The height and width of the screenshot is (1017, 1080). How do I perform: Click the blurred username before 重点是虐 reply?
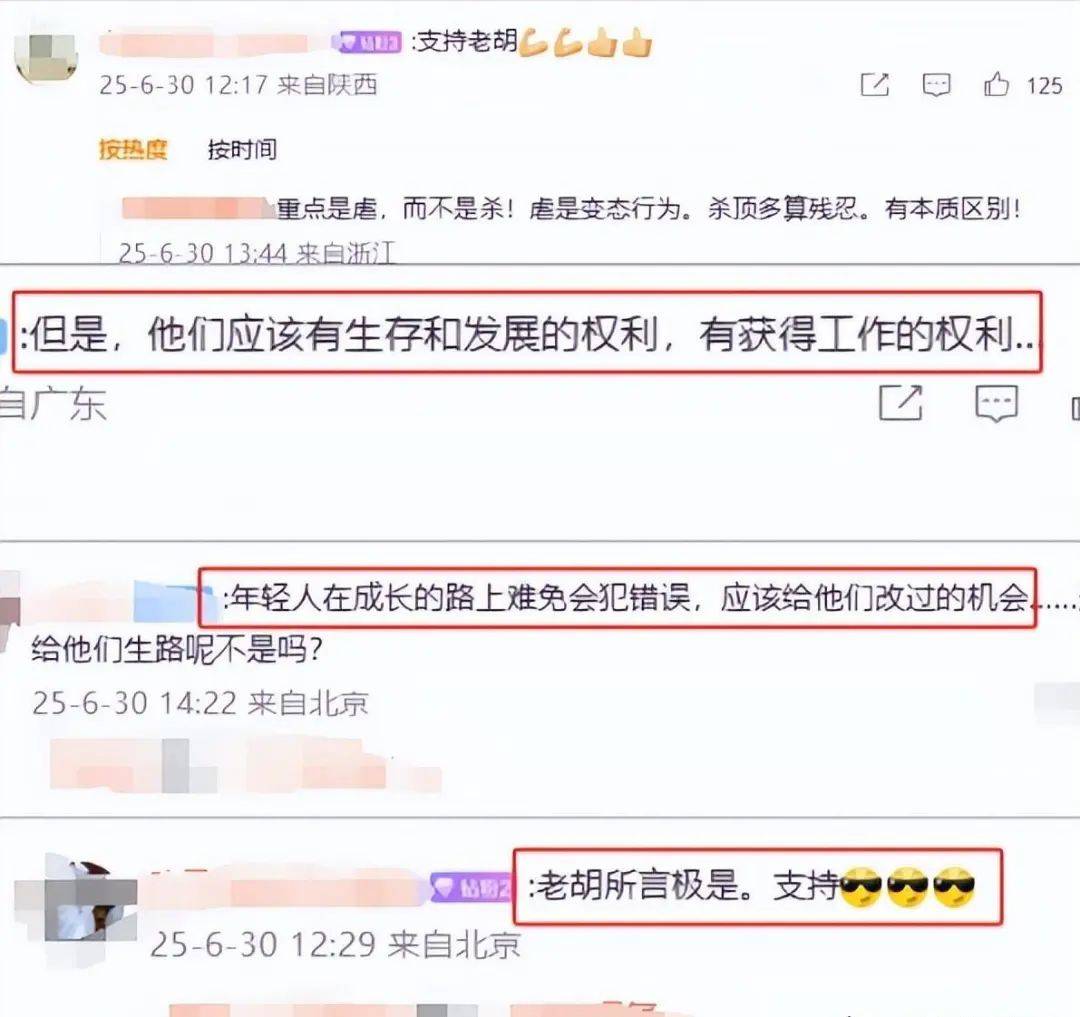[198, 208]
